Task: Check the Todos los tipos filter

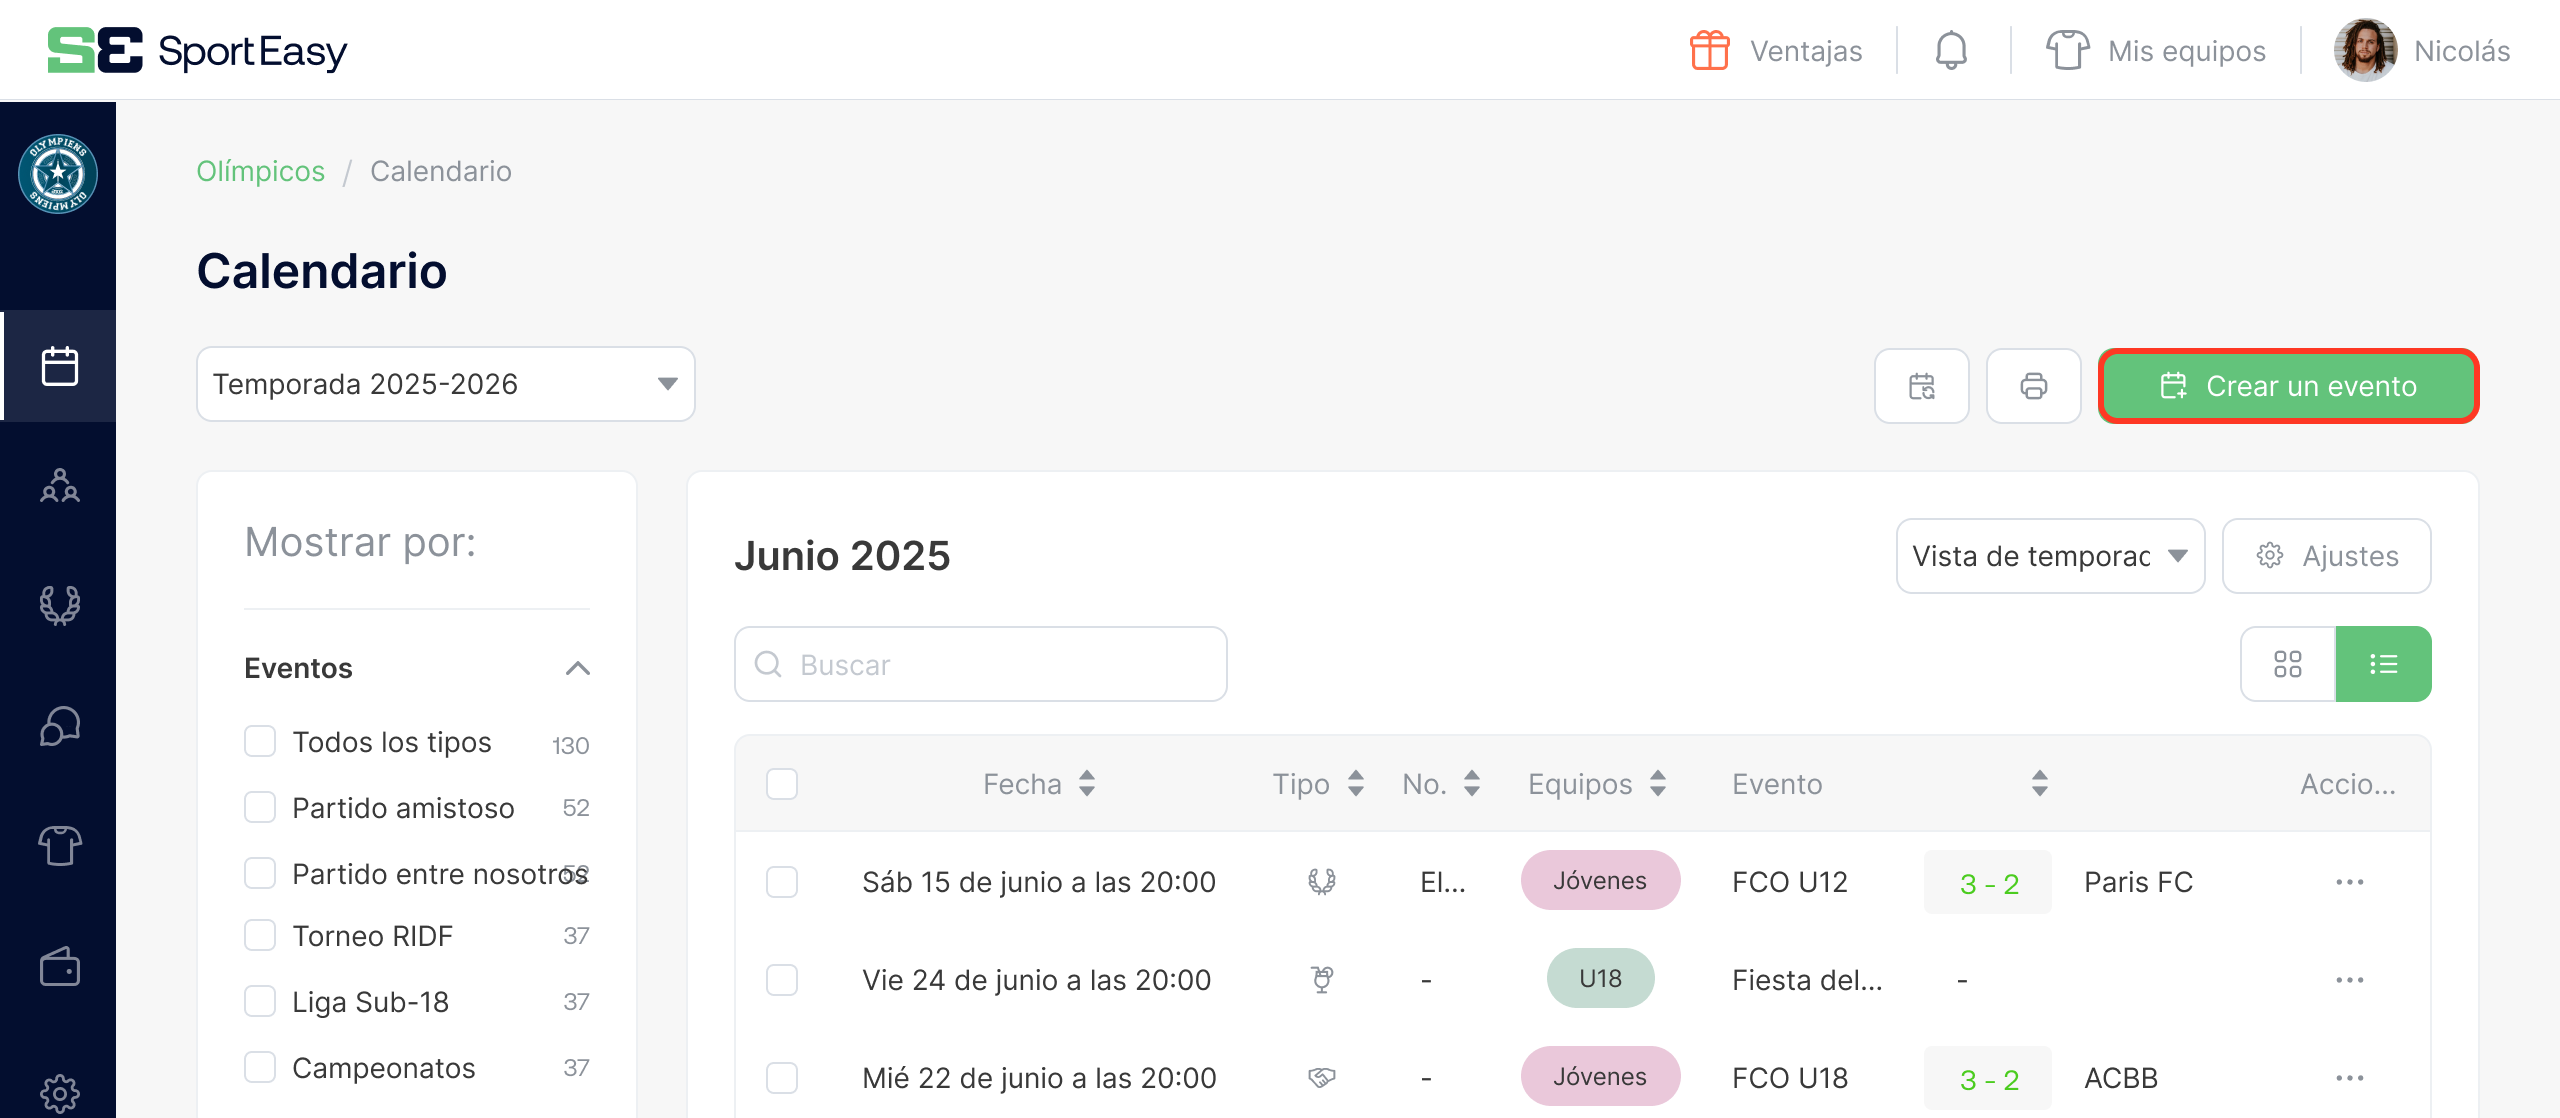Action: click(260, 741)
